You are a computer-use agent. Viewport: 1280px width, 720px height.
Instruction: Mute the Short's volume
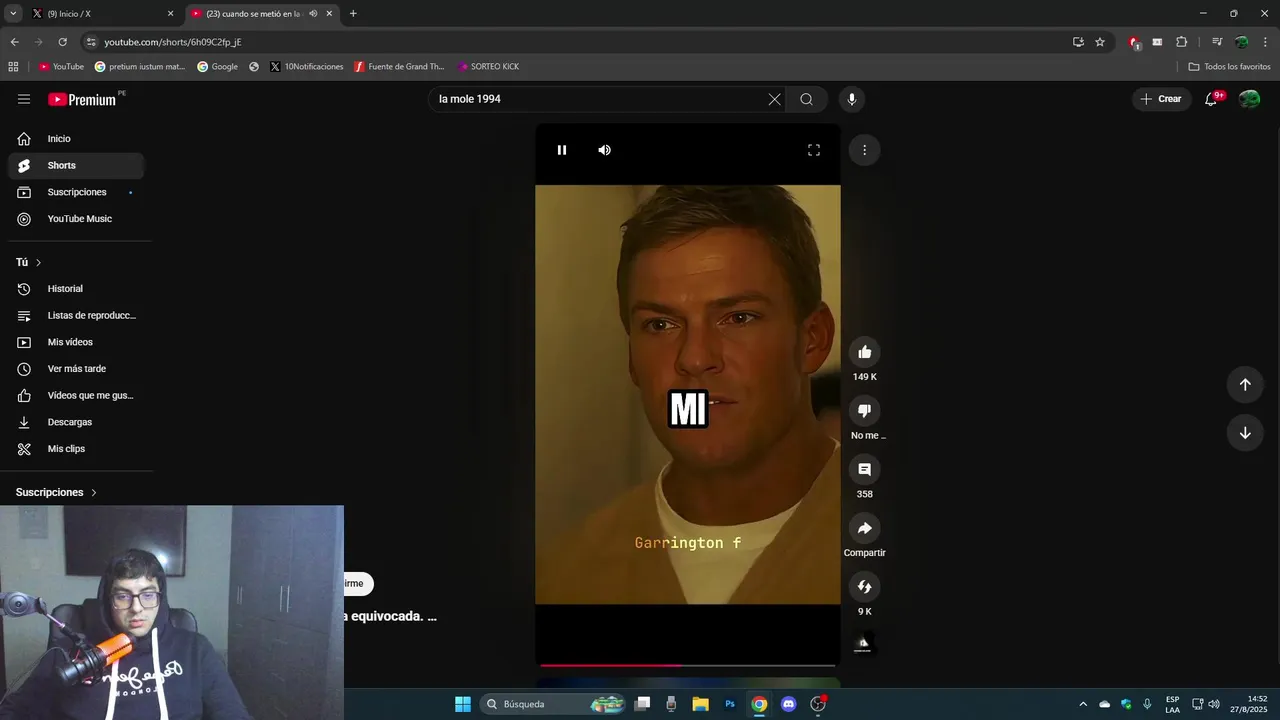pyautogui.click(x=604, y=150)
